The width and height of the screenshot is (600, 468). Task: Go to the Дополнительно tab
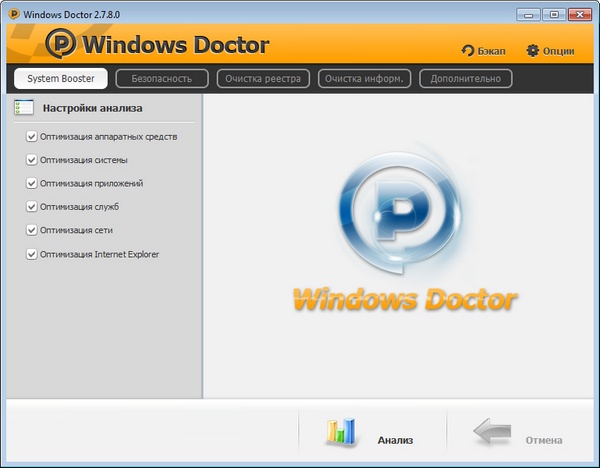[467, 78]
